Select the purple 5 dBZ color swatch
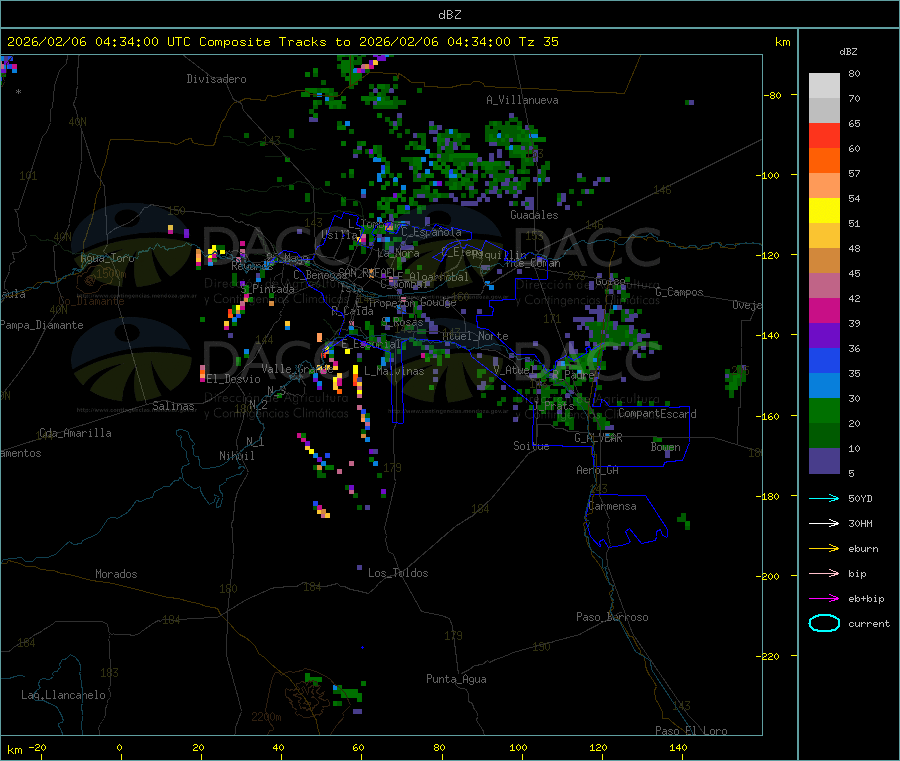 pos(824,461)
